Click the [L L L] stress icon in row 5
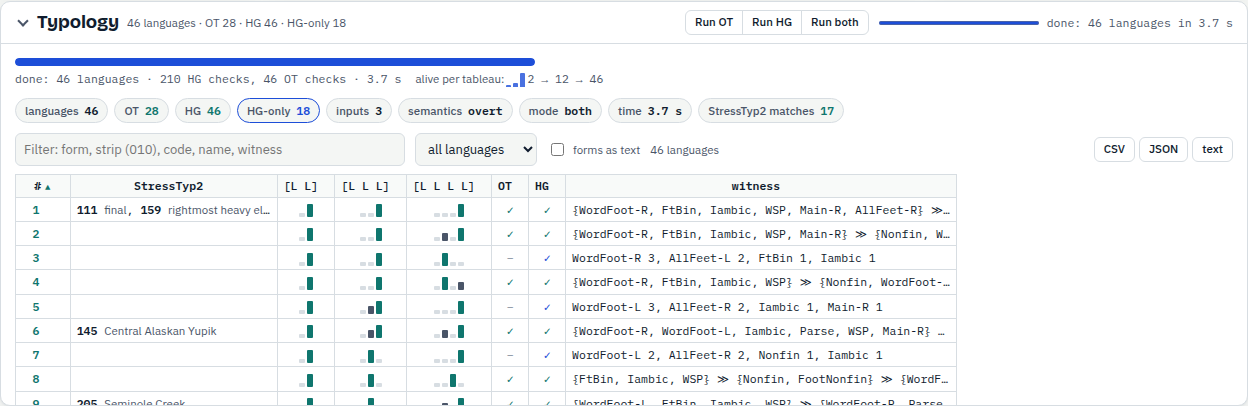 click(371, 306)
